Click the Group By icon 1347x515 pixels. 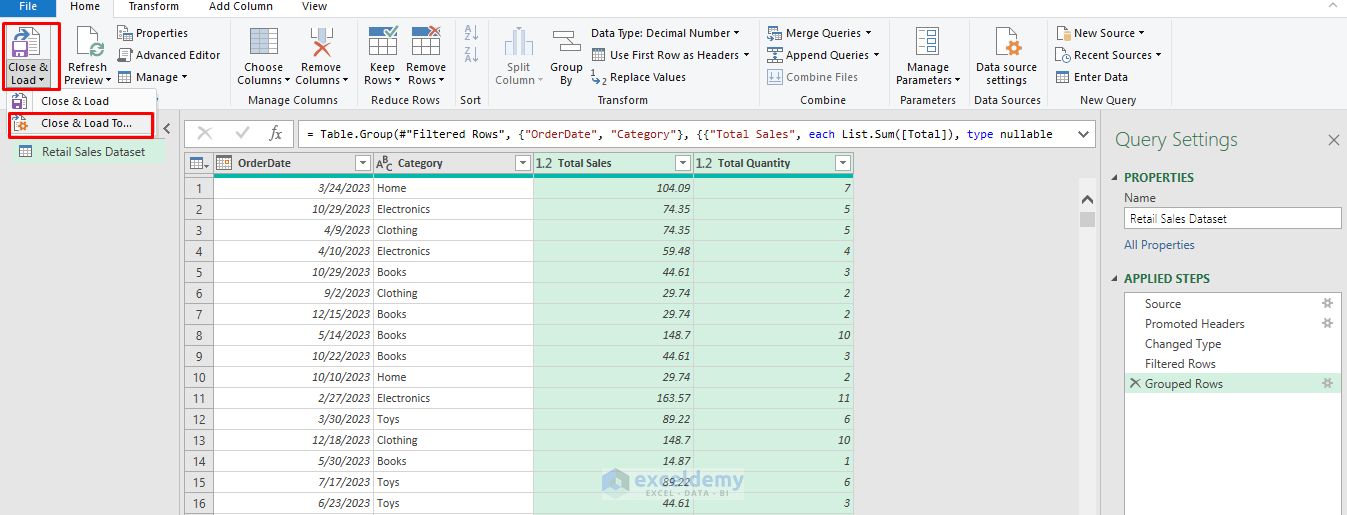coord(566,43)
